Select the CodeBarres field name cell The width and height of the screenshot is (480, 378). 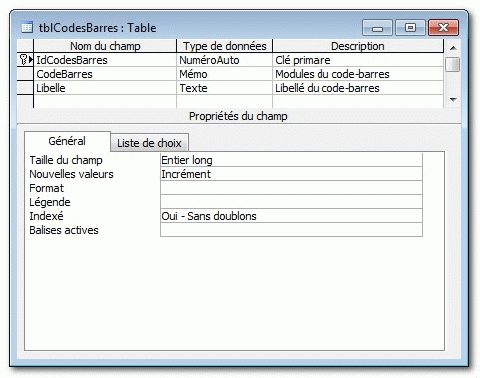pos(105,74)
